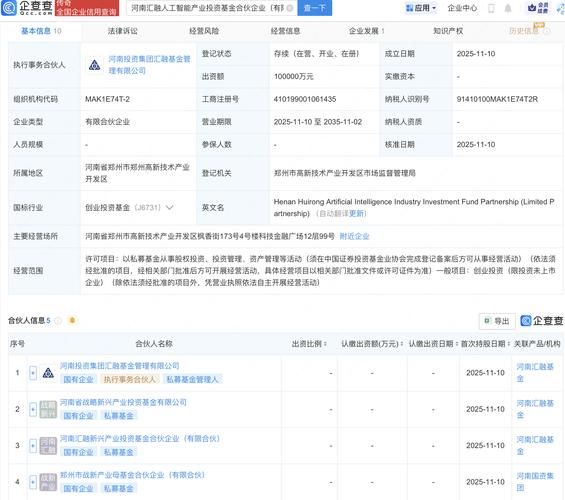Expand the 创业投资基金 industry chevron

click(x=169, y=207)
